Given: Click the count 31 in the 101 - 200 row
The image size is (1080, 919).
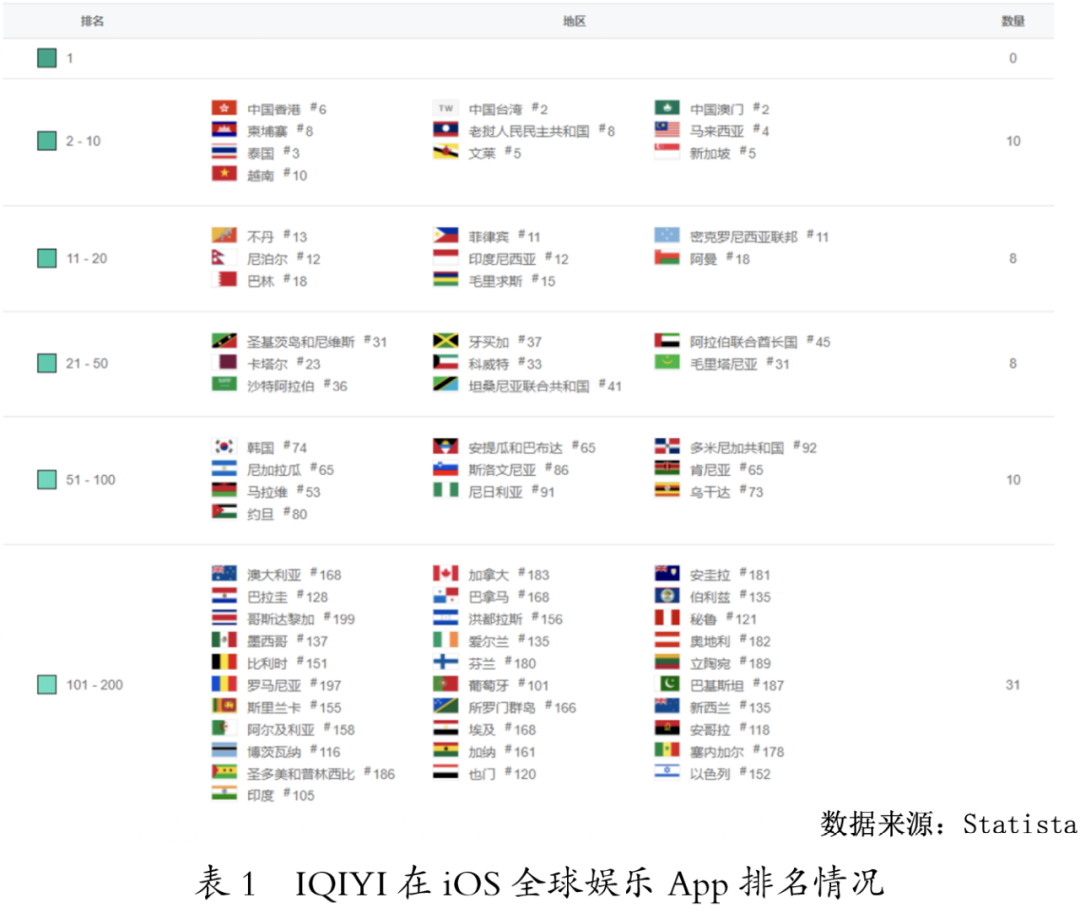Looking at the screenshot, I should [x=1012, y=685].
